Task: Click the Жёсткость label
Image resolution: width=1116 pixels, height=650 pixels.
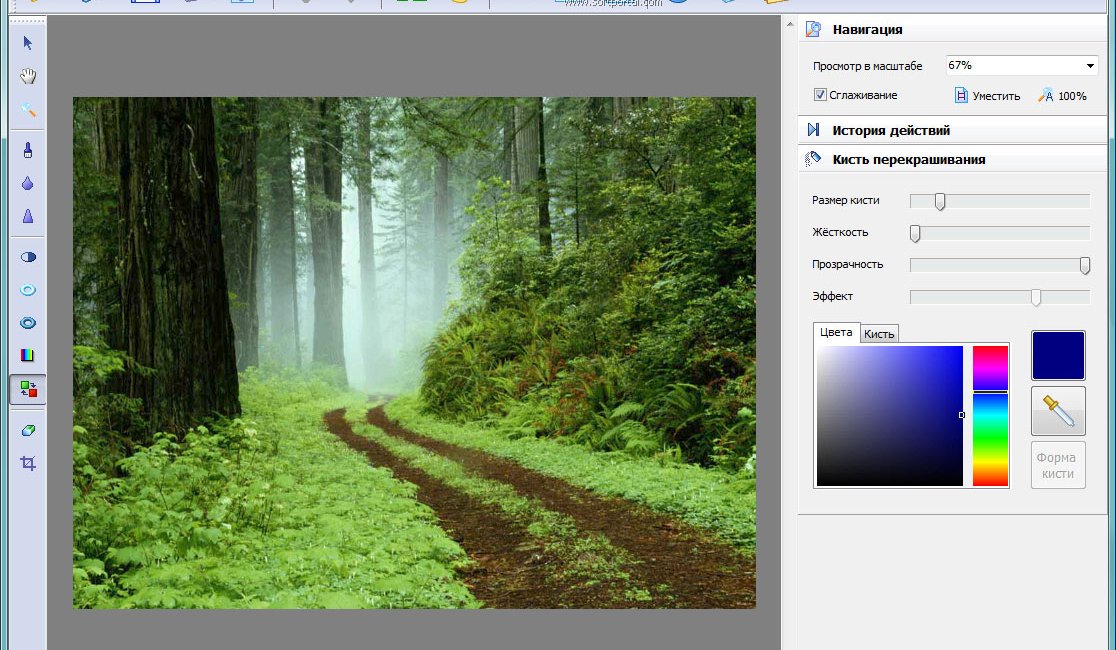Action: click(x=840, y=232)
